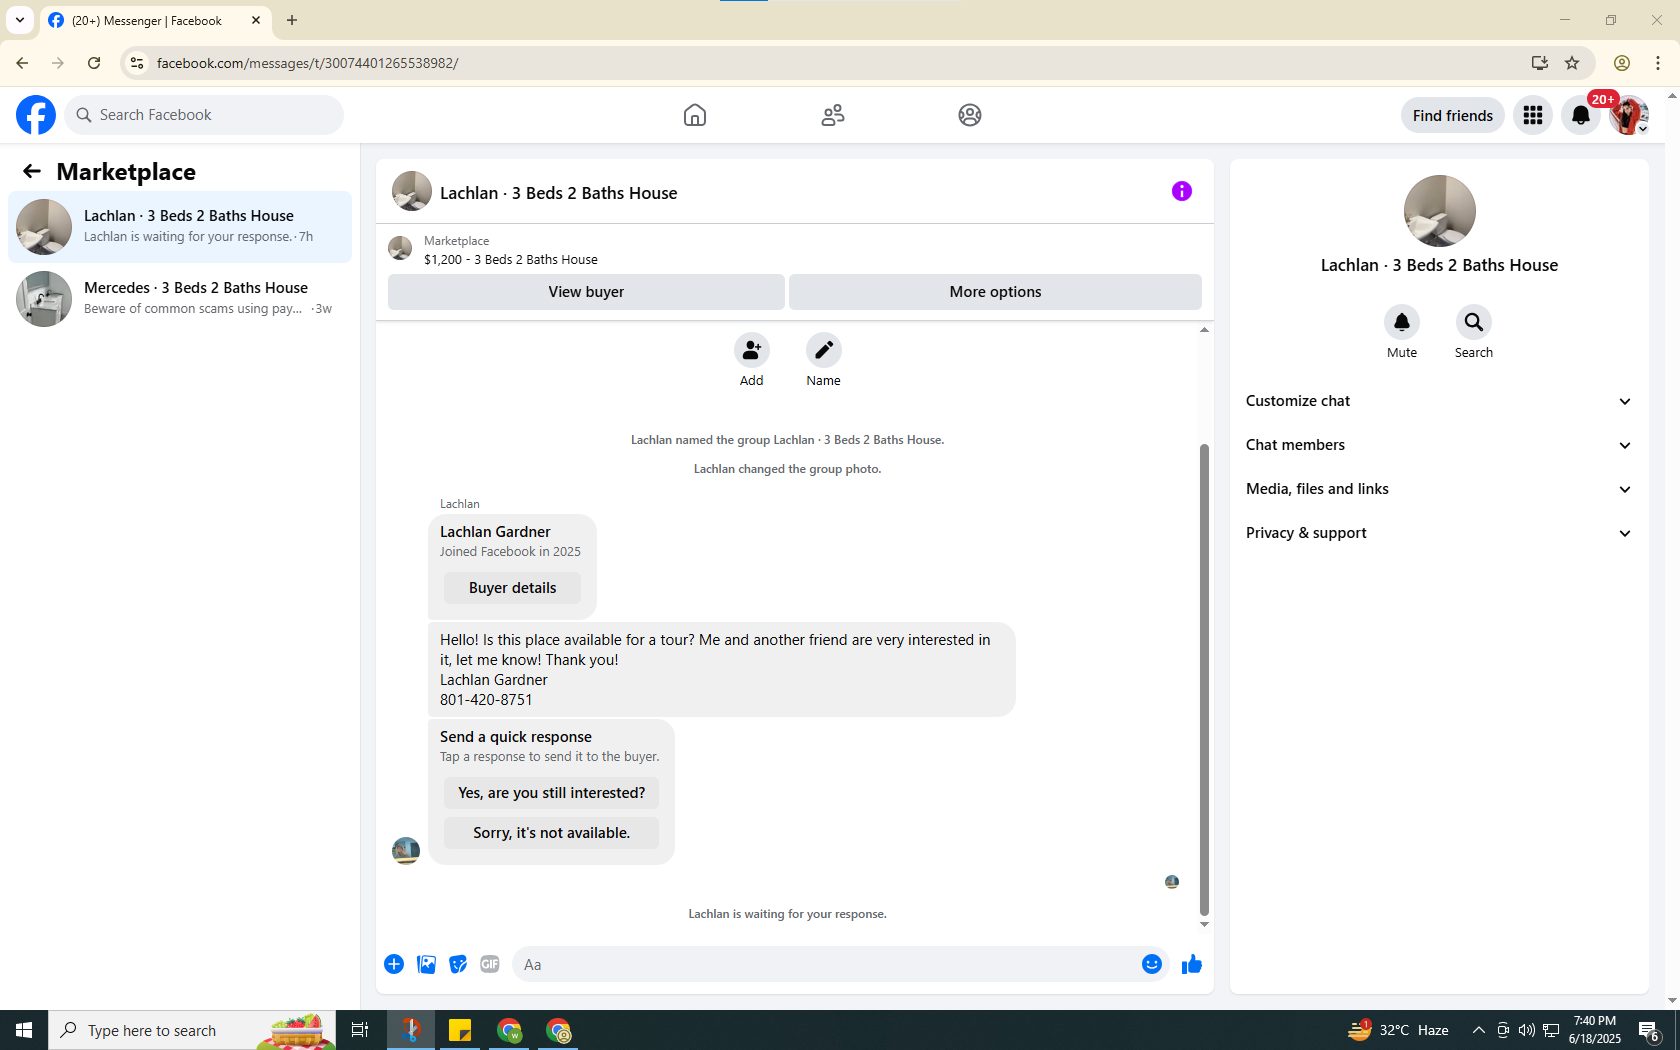Click 'Lachlan is waiting for your response.' status
Image resolution: width=1680 pixels, height=1050 pixels.
[x=787, y=914]
